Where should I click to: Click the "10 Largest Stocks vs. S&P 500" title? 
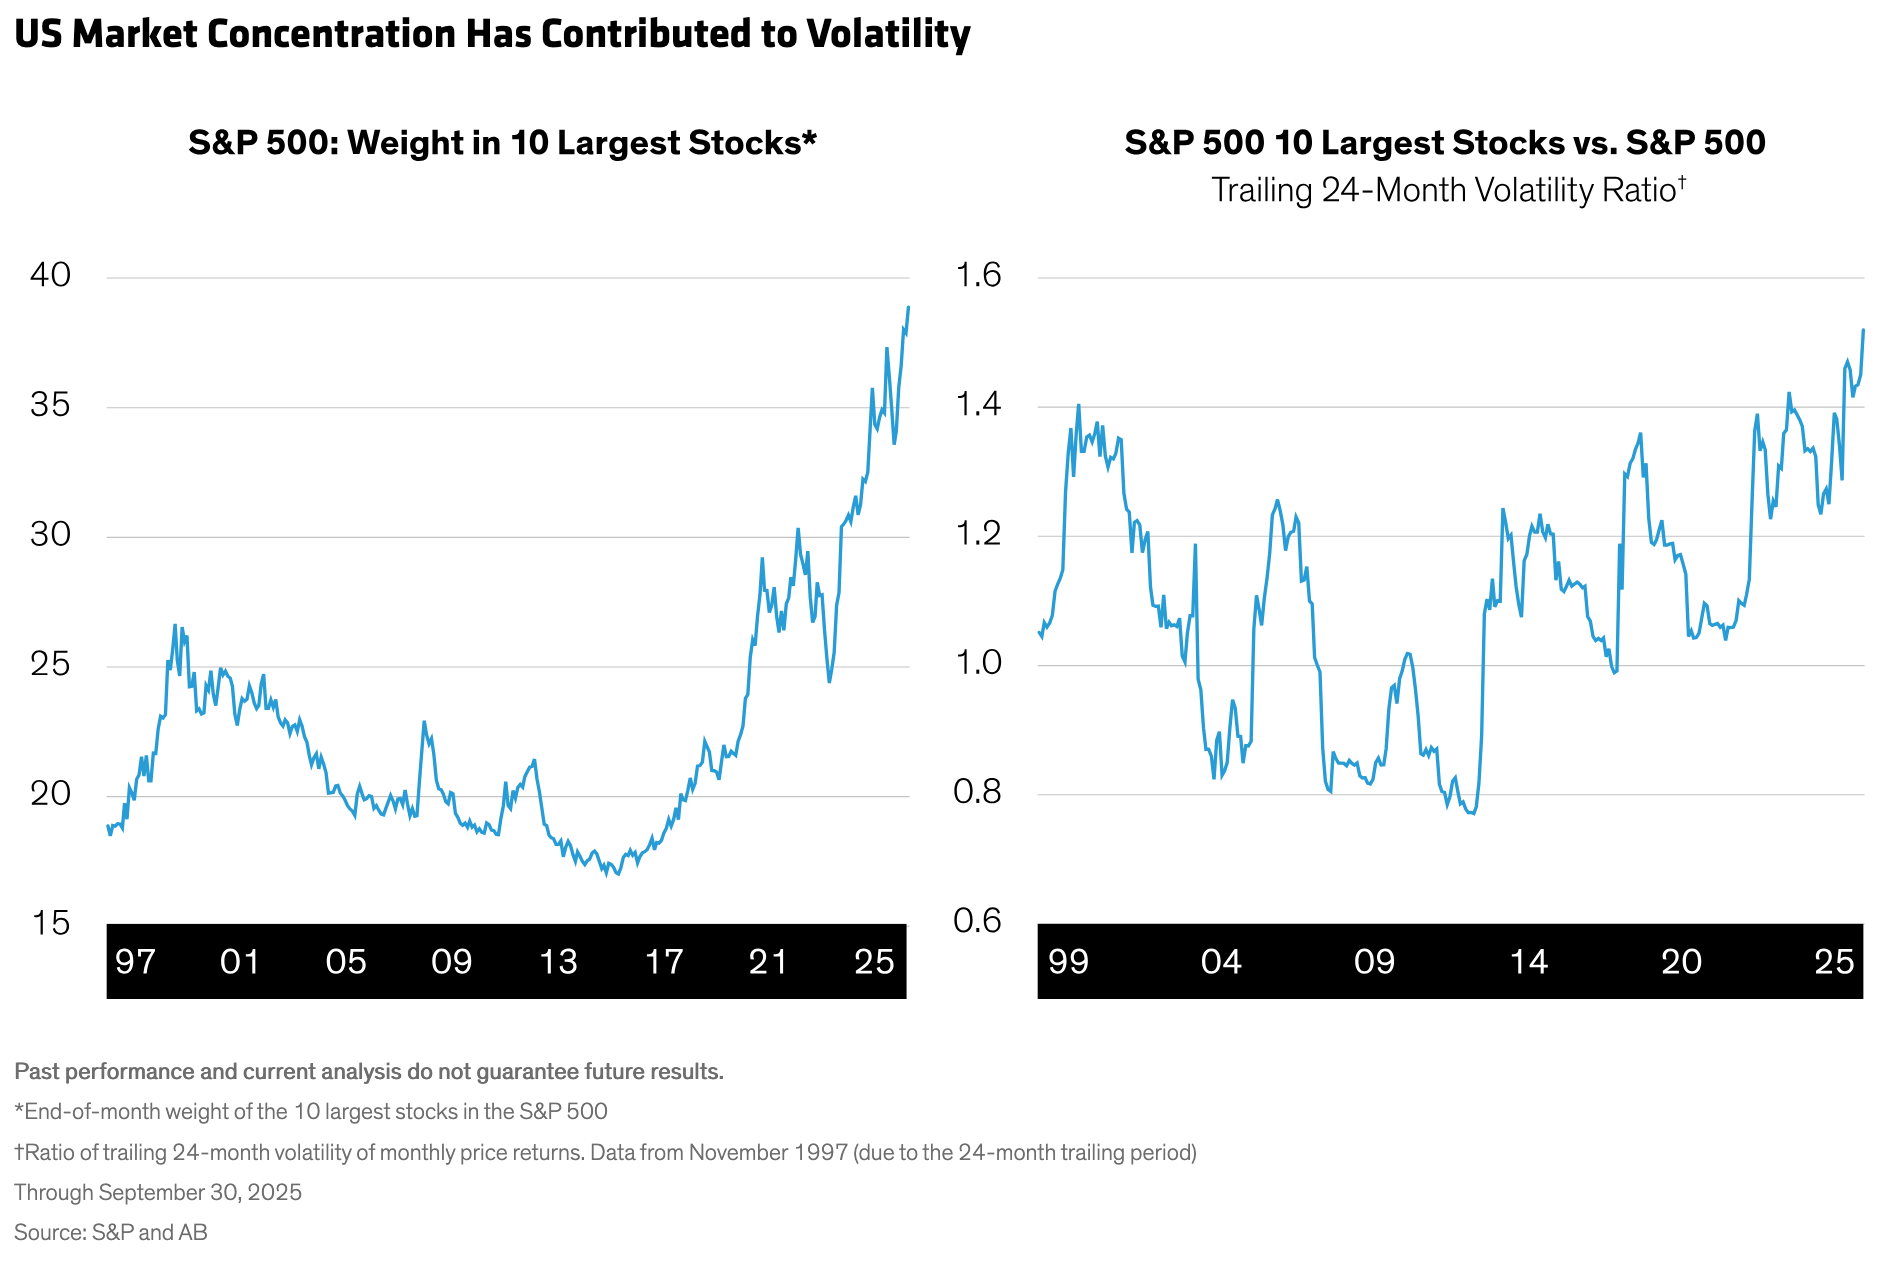[1444, 143]
